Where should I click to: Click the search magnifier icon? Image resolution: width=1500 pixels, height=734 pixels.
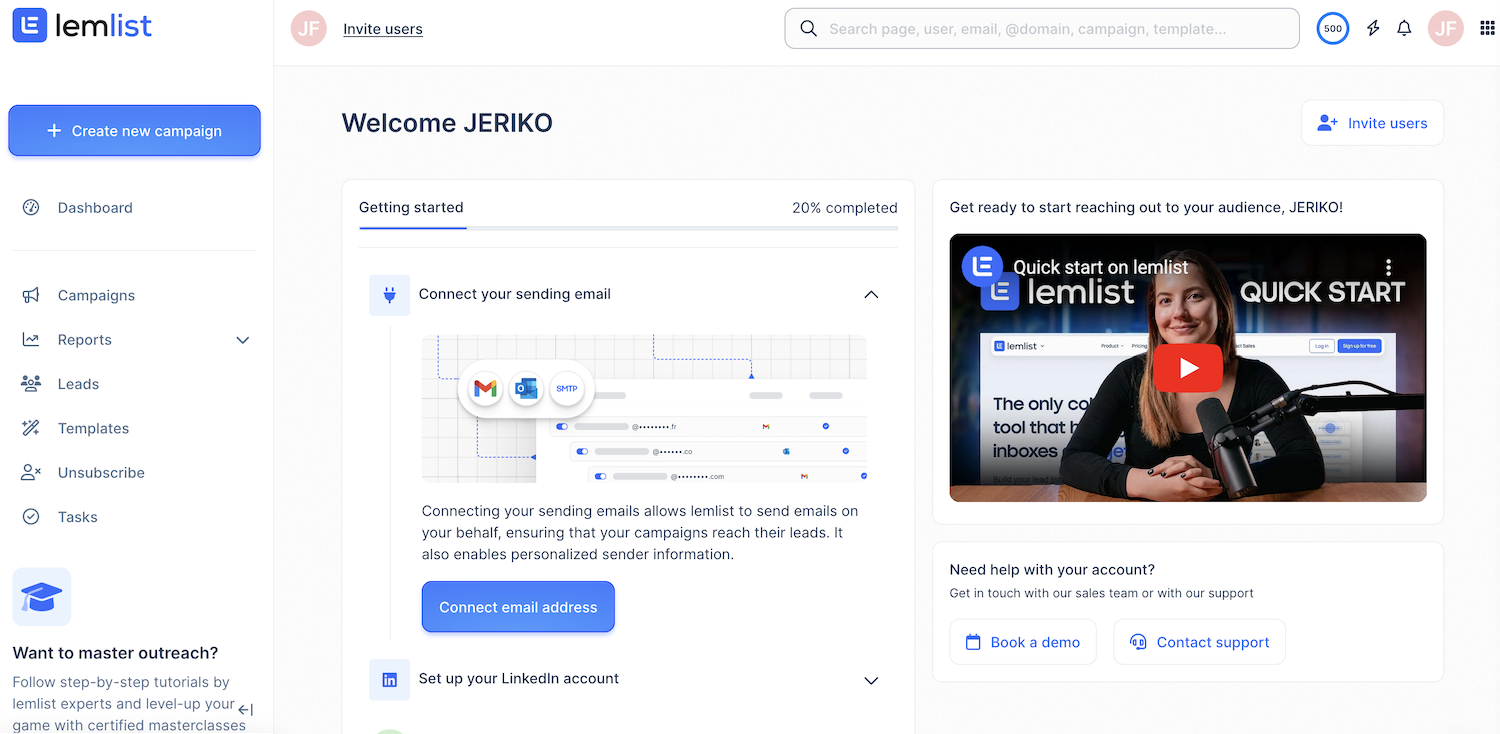click(x=808, y=29)
